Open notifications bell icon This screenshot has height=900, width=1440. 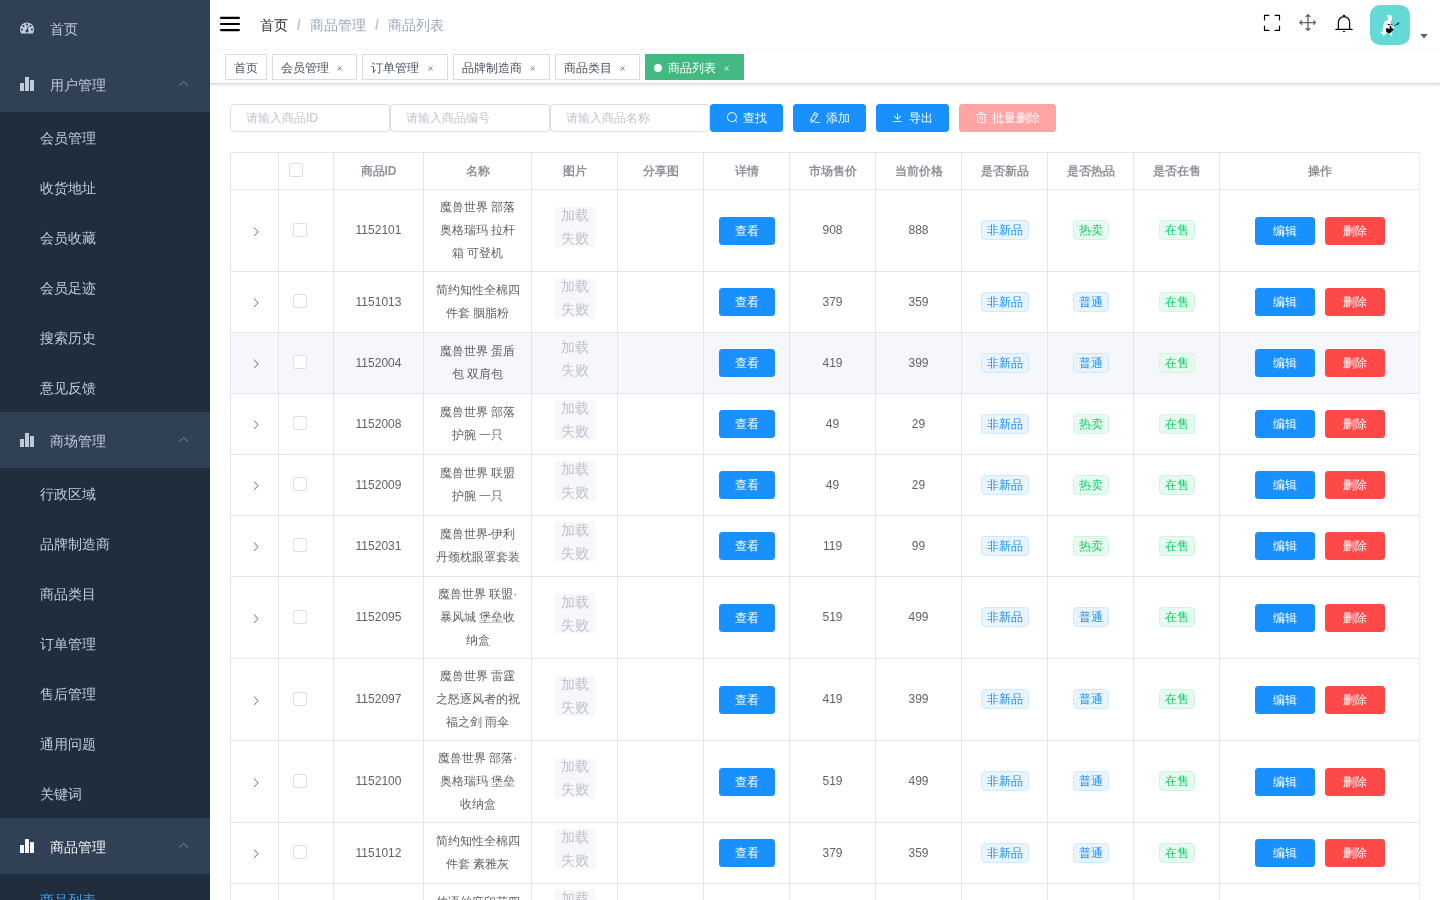[x=1344, y=23]
